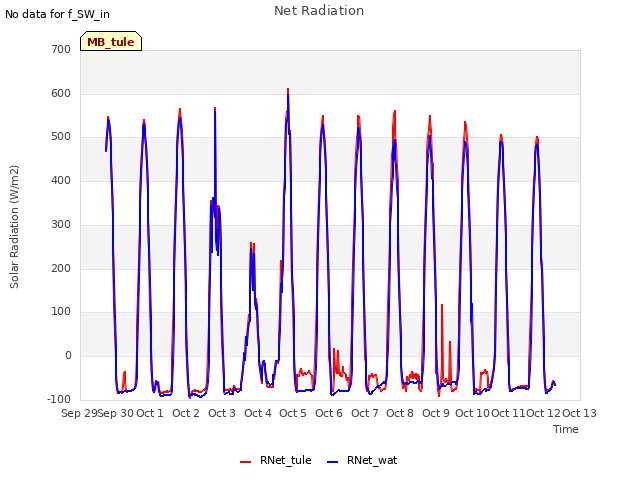Click the 200 y-axis tick label
640x480 pixels.
pyautogui.click(x=61, y=268)
